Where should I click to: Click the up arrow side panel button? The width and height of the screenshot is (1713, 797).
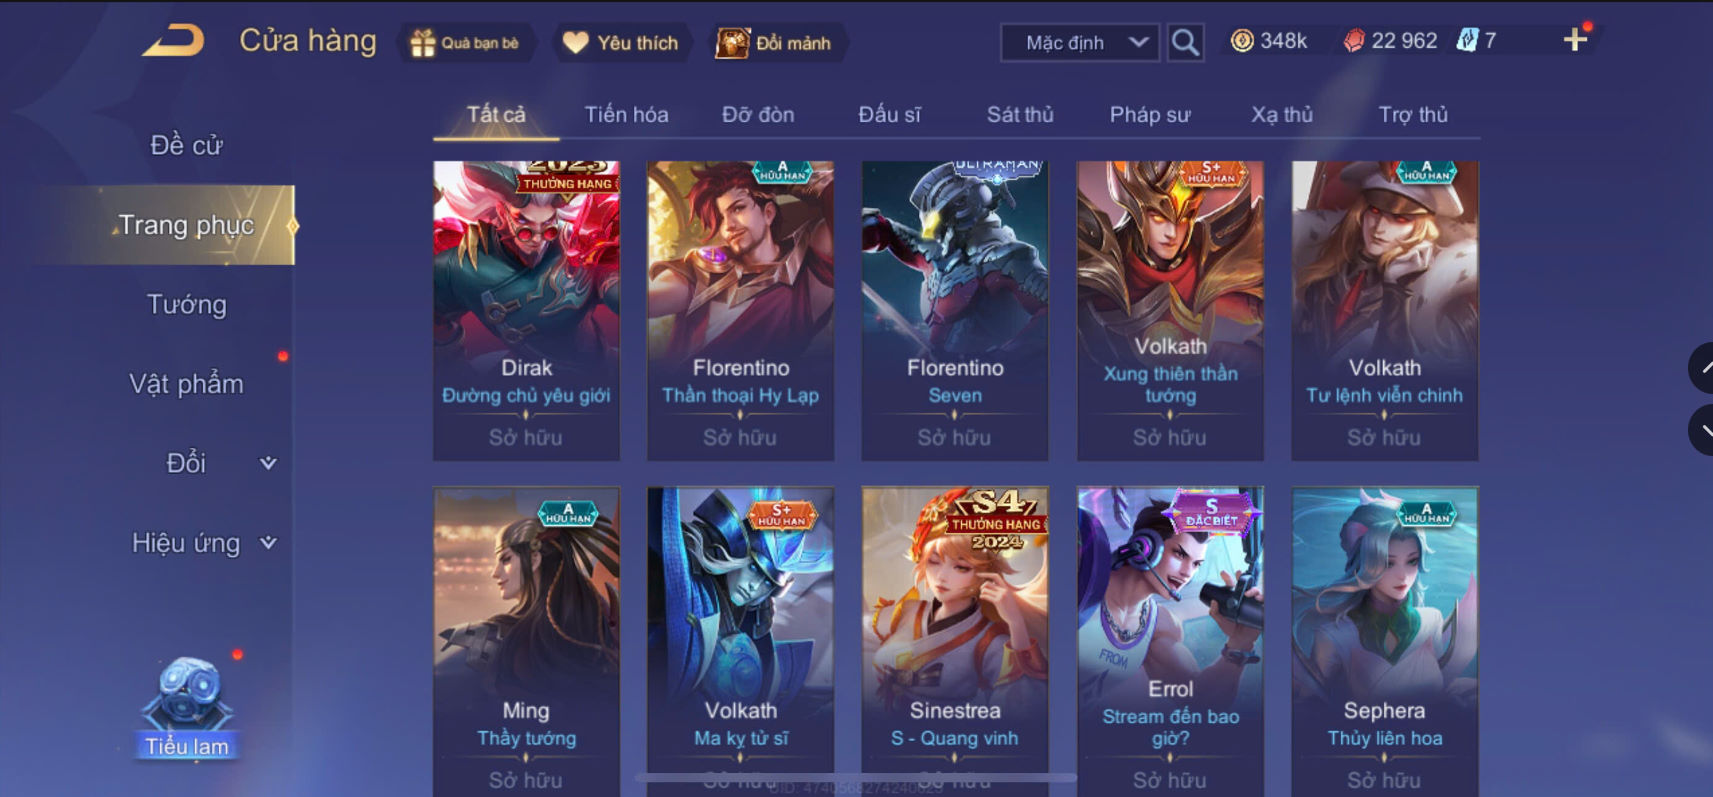1702,368
